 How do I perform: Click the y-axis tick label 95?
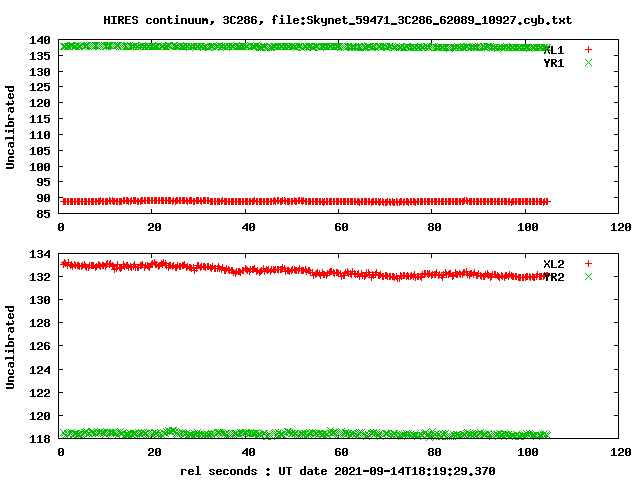[43, 182]
